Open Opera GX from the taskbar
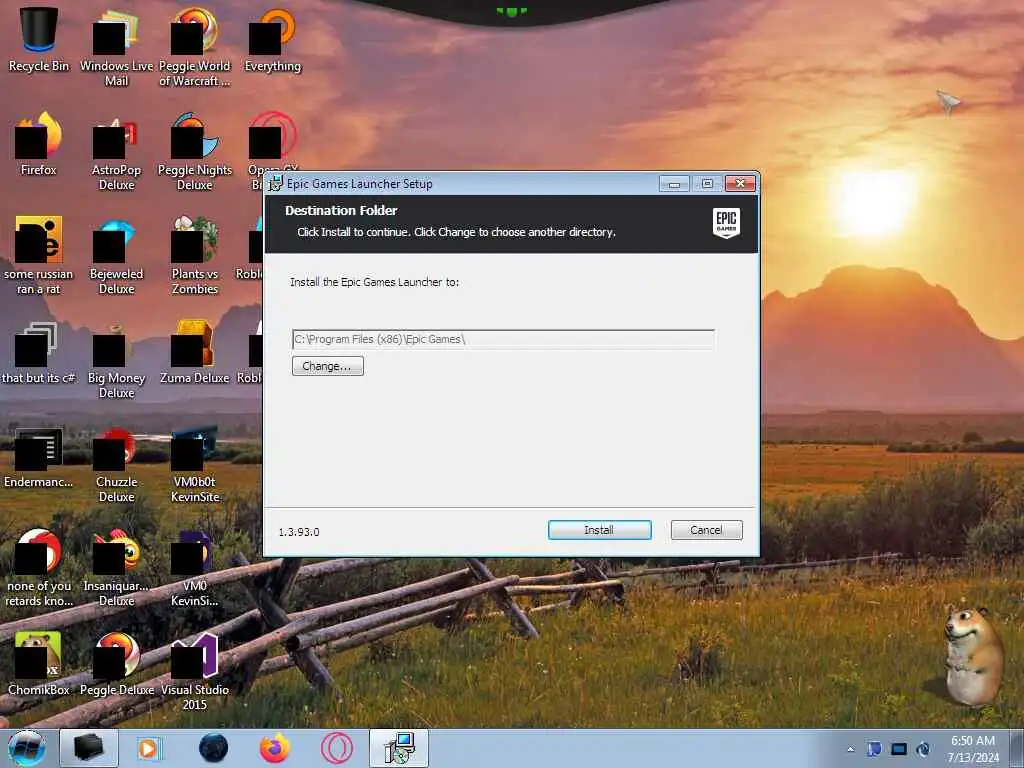This screenshot has width=1024, height=768. [337, 748]
